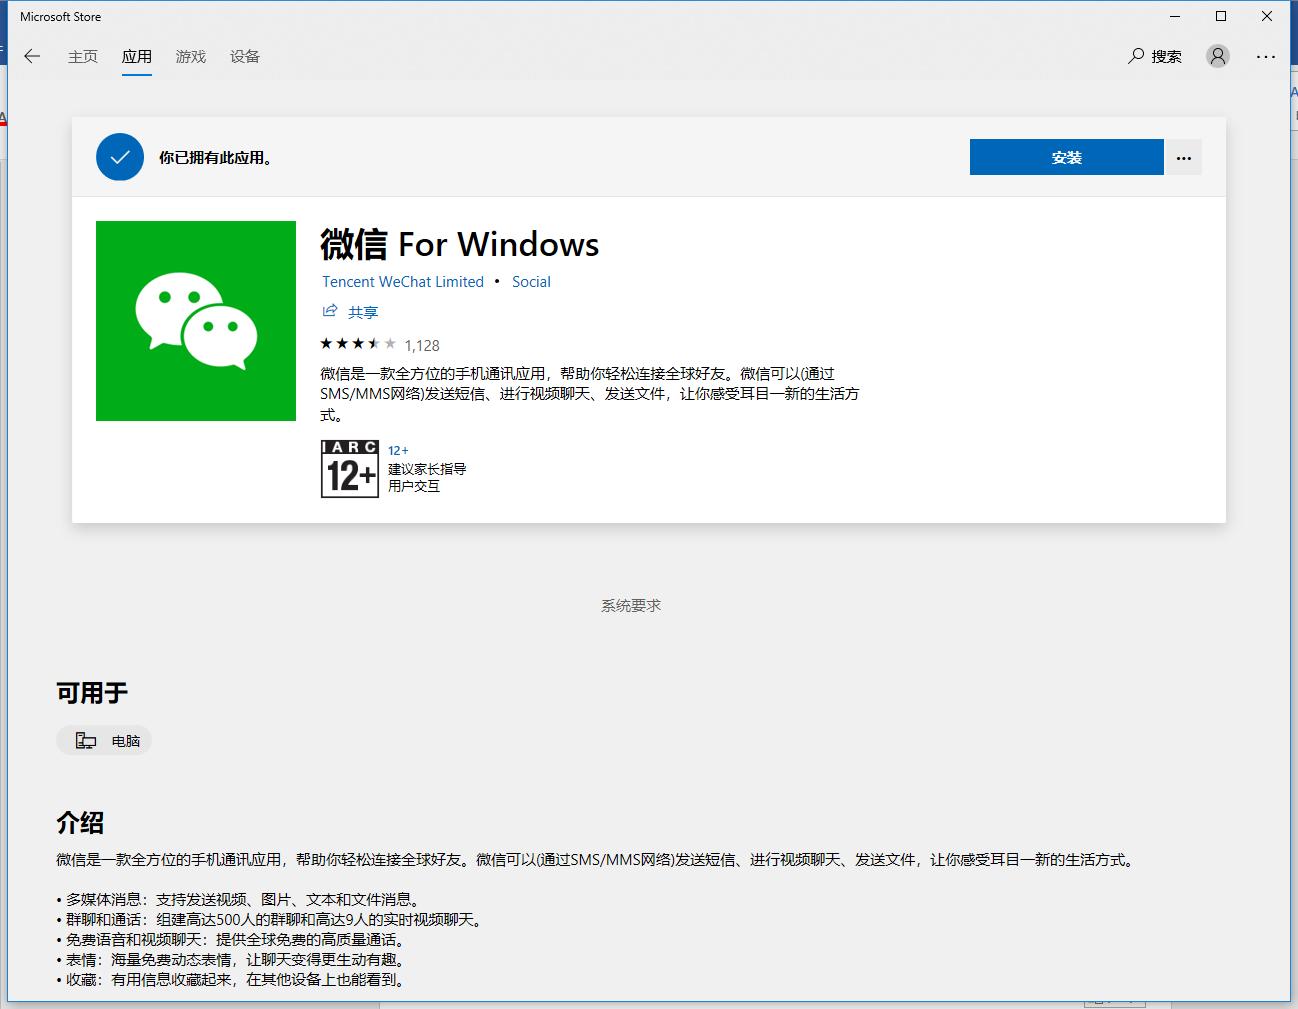Screen dimensions: 1298x1009
Task: Click the IARC 12+ age rating badge
Action: (x=349, y=469)
